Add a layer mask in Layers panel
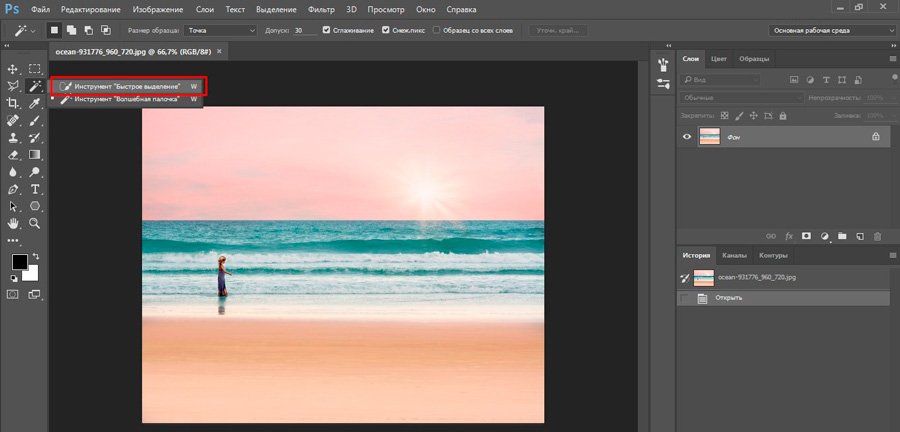 pyautogui.click(x=806, y=236)
